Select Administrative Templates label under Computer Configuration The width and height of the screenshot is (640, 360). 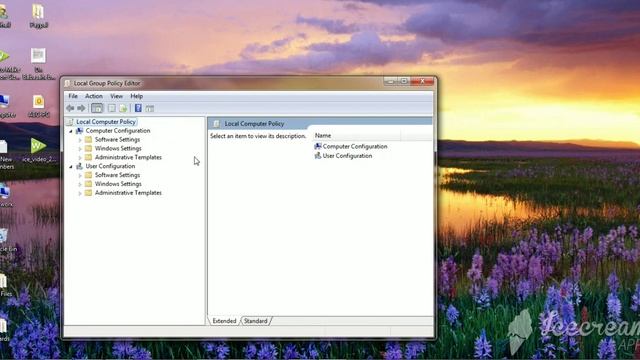pyautogui.click(x=128, y=157)
